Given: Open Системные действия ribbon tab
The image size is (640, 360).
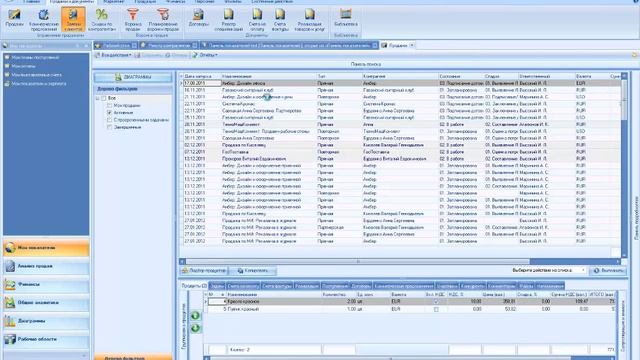Looking at the screenshot, I should coord(272,2).
